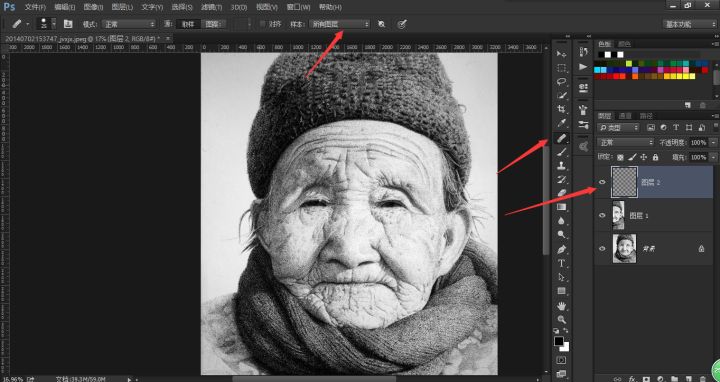Image resolution: width=720 pixels, height=382 pixels.
Task: Toggle lock position
Action: [x=643, y=157]
